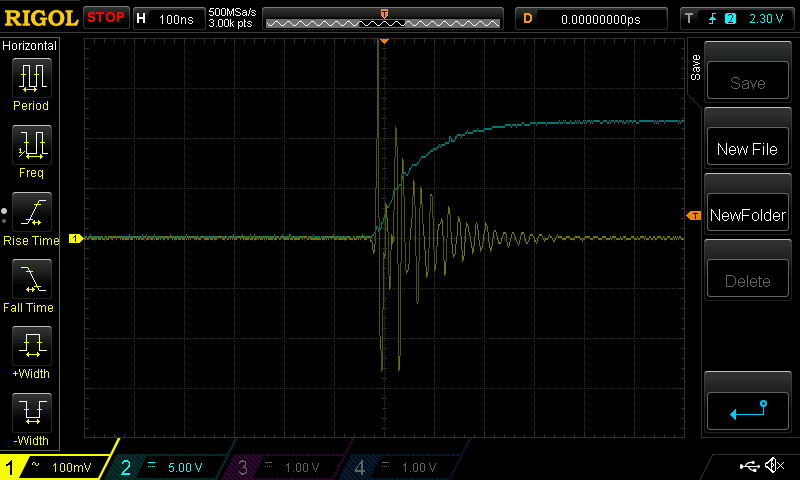The height and width of the screenshot is (480, 800).
Task: Click the Save vertical menu tab label
Action: (x=695, y=67)
